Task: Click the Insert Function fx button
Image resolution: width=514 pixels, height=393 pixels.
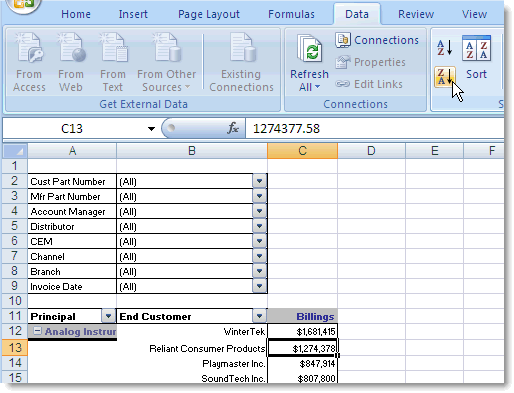Action: (x=232, y=128)
